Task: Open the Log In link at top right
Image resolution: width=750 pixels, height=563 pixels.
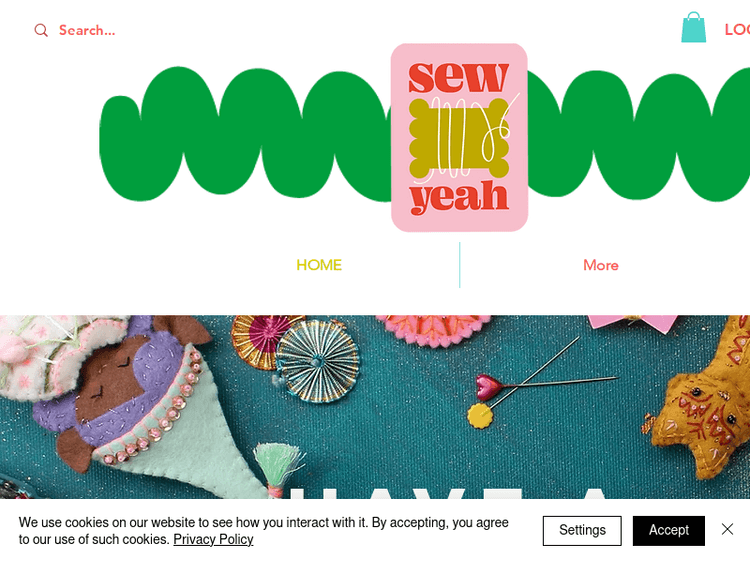Action: (737, 30)
